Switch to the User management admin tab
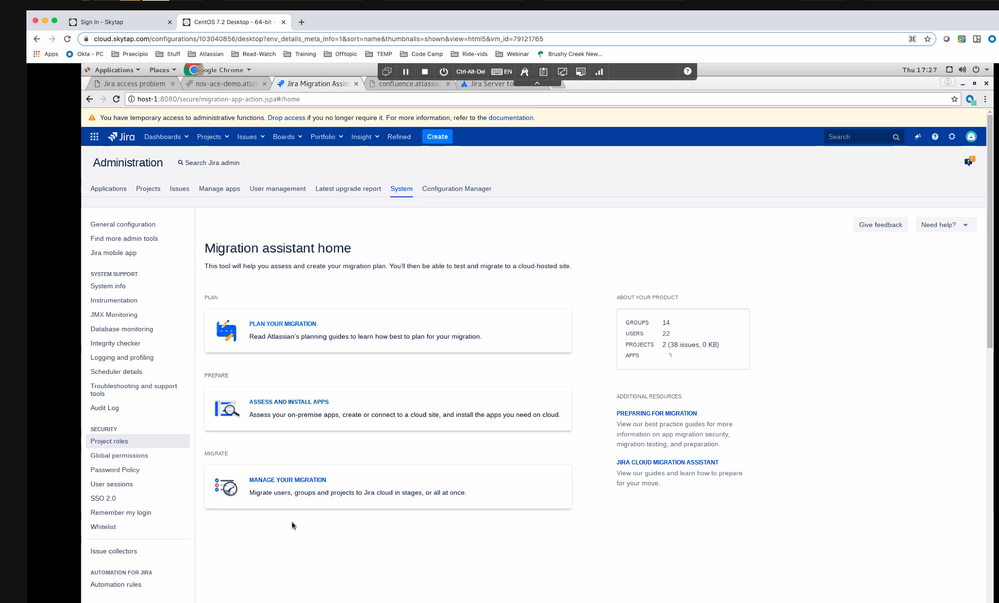The image size is (999, 603). coord(277,189)
